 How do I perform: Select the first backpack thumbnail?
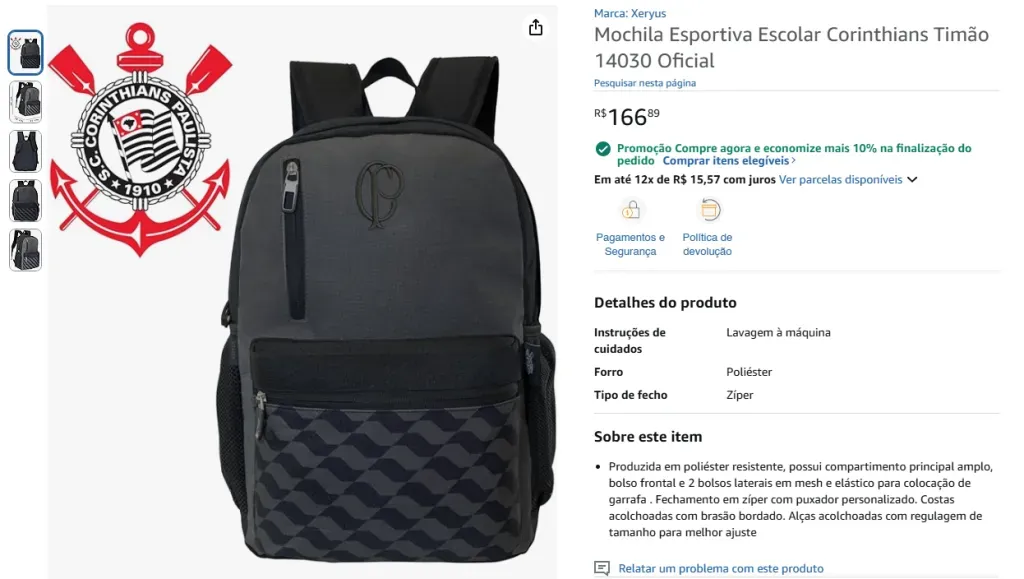[25, 52]
